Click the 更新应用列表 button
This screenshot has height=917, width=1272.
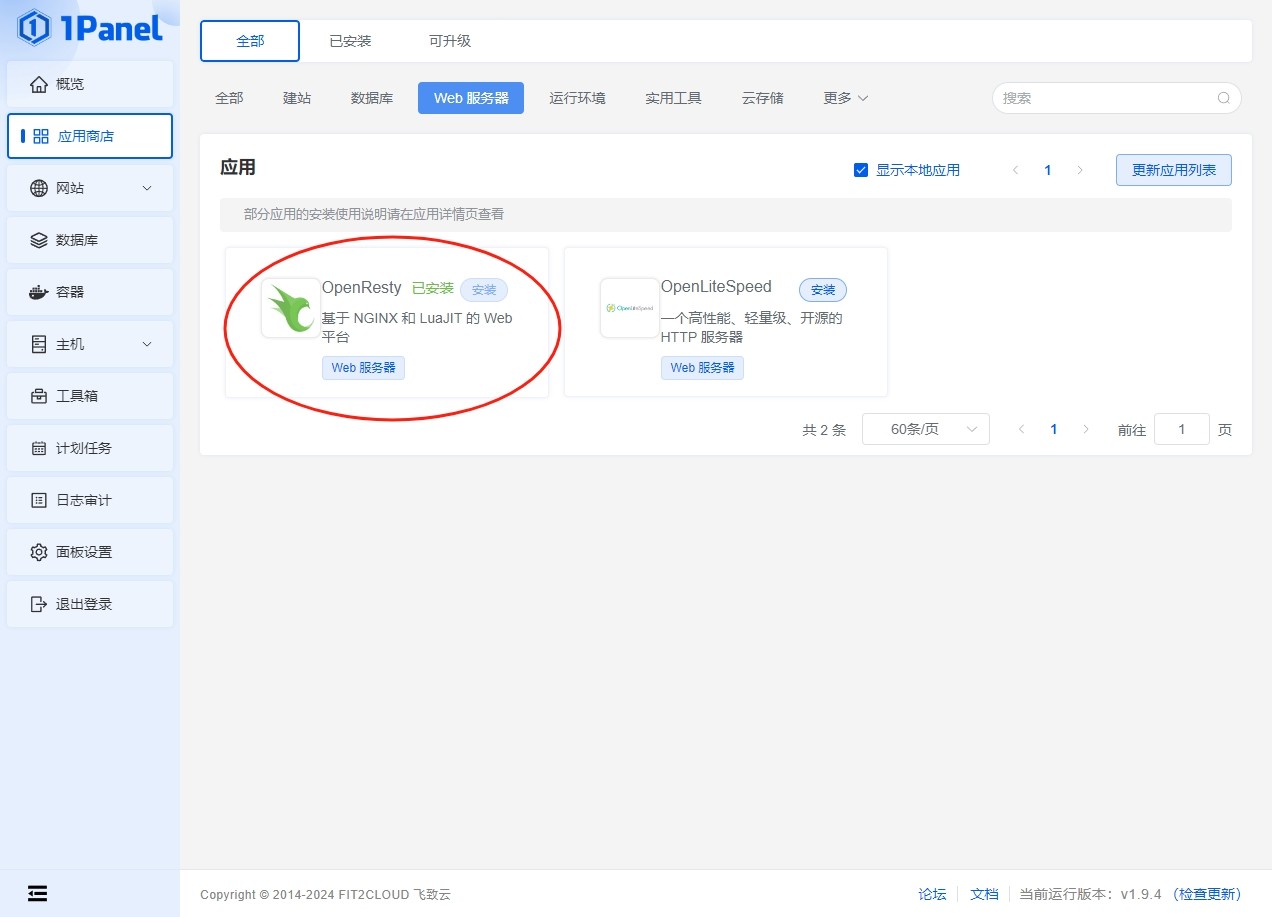(1174, 170)
